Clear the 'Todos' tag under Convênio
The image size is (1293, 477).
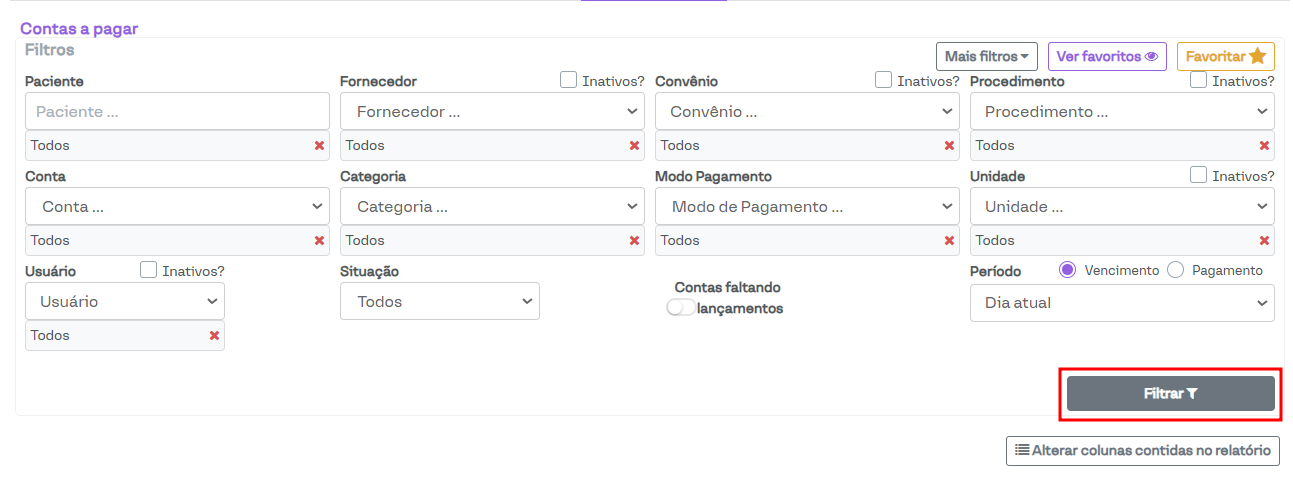pyautogui.click(x=949, y=146)
